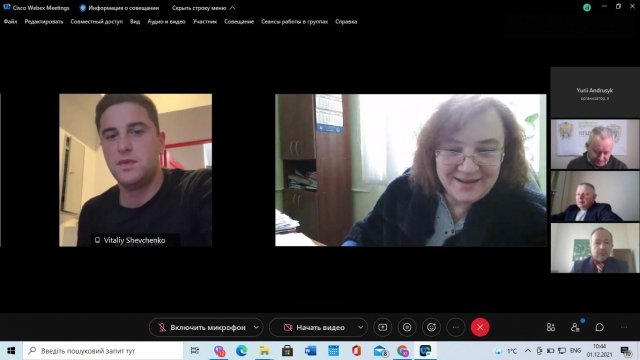Select Yurii Andrusyk participant tile
The height and width of the screenshot is (360, 640).
[x=595, y=93]
